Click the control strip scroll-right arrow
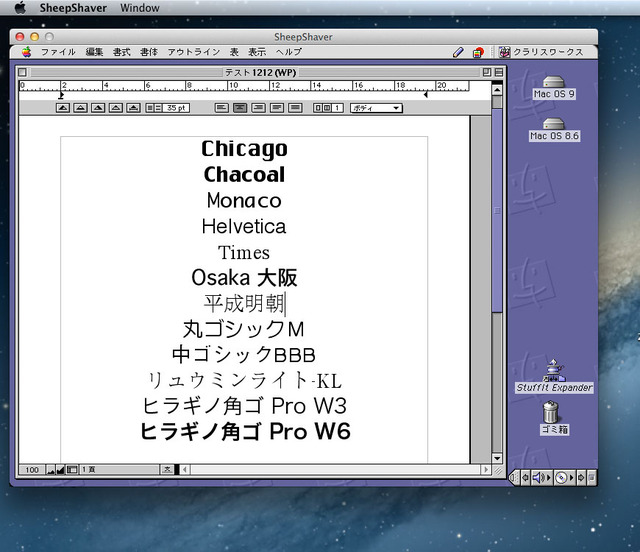Image resolution: width=640 pixels, height=552 pixels. tap(581, 477)
